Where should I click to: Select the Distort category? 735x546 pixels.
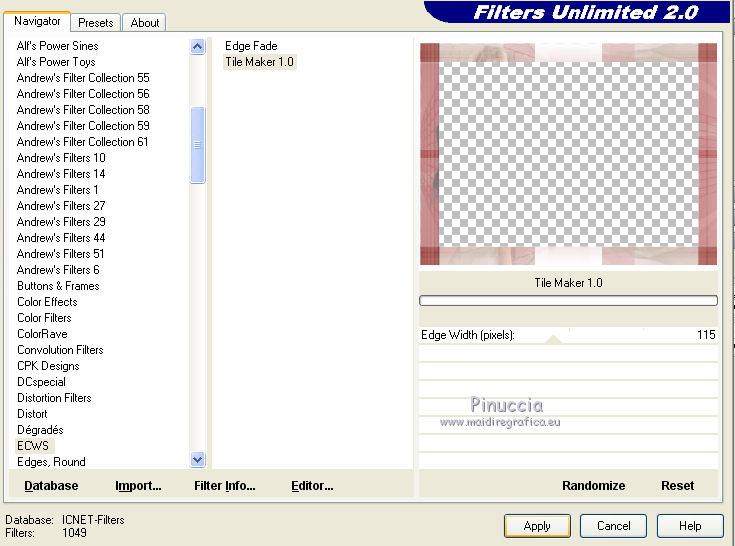(32, 414)
